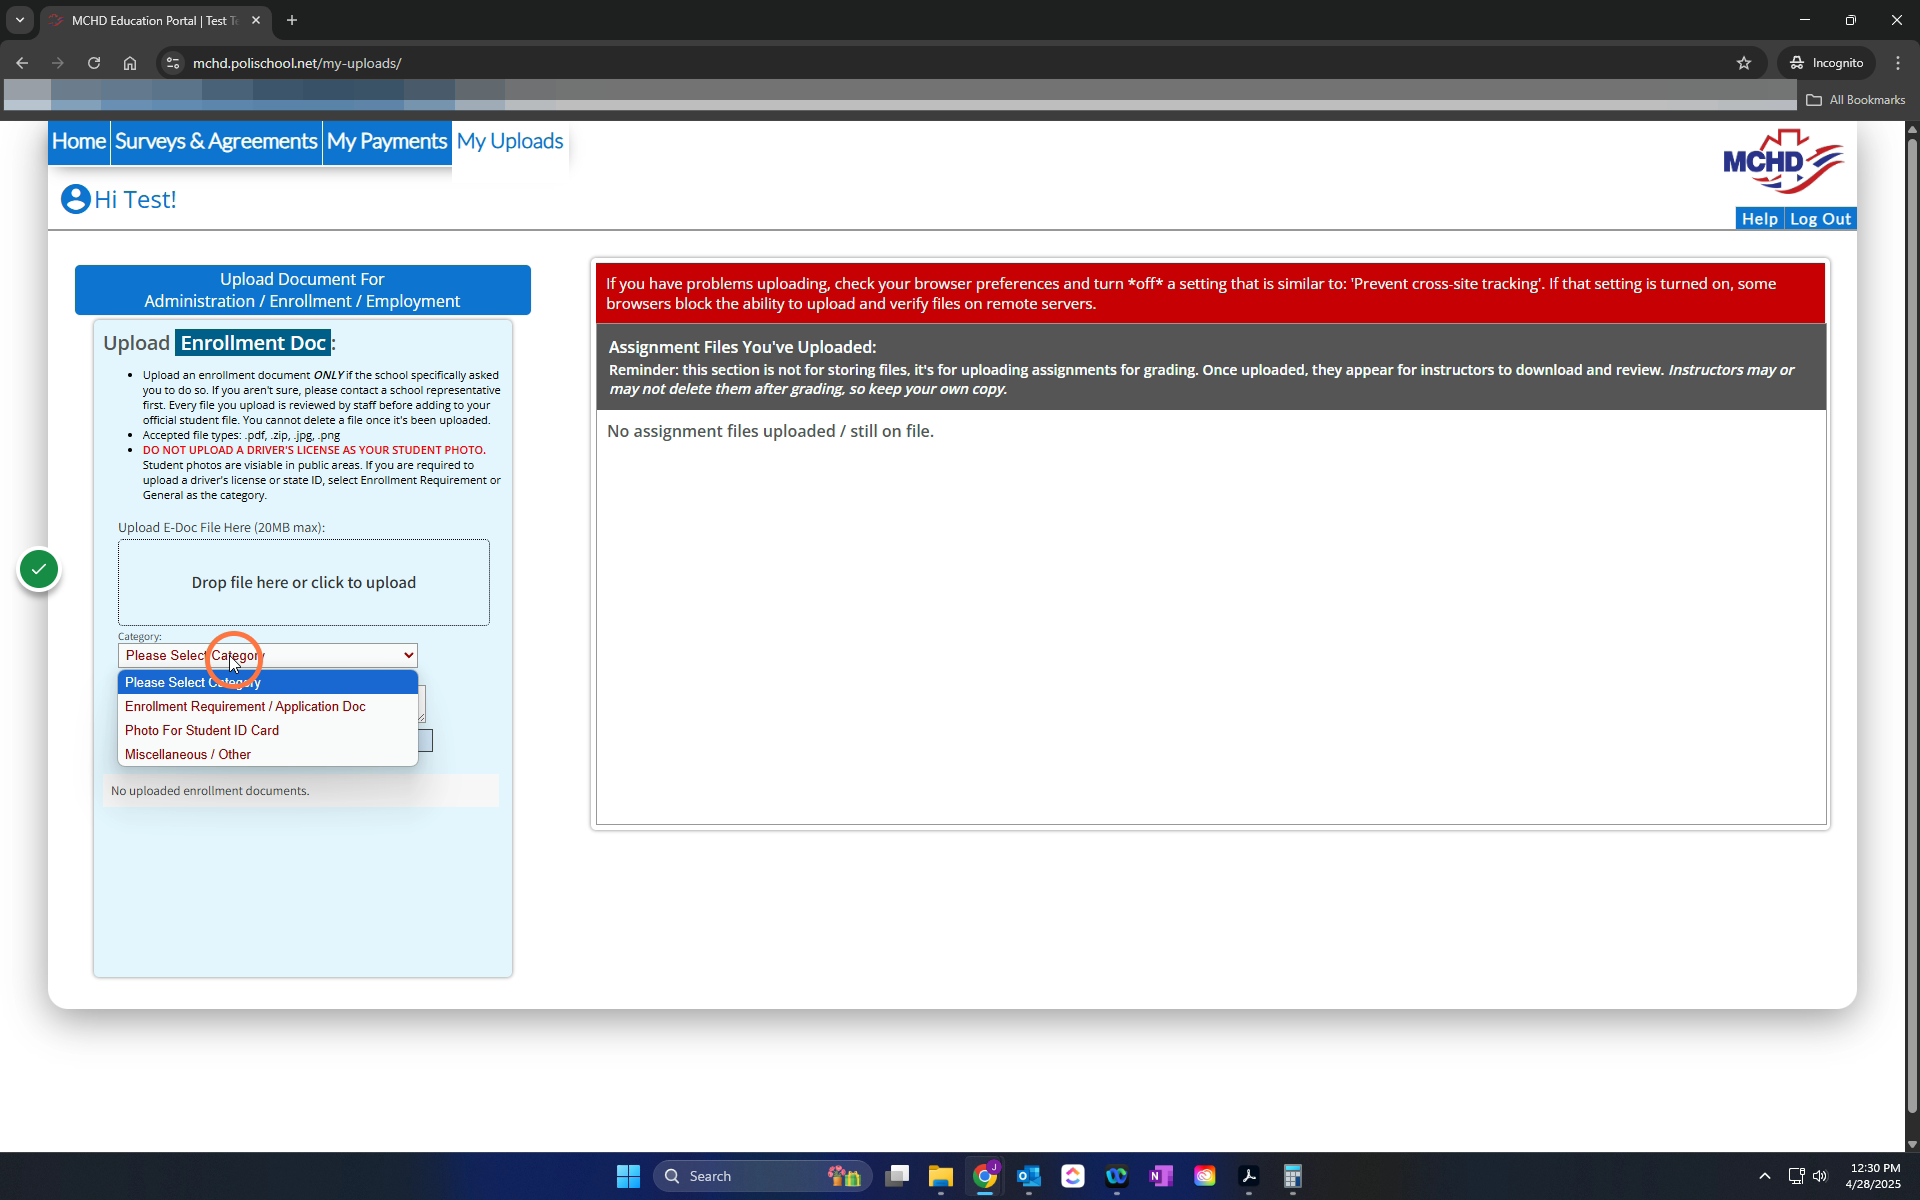The width and height of the screenshot is (1920, 1200).
Task: Go to the Home tab
Action: click(x=79, y=141)
